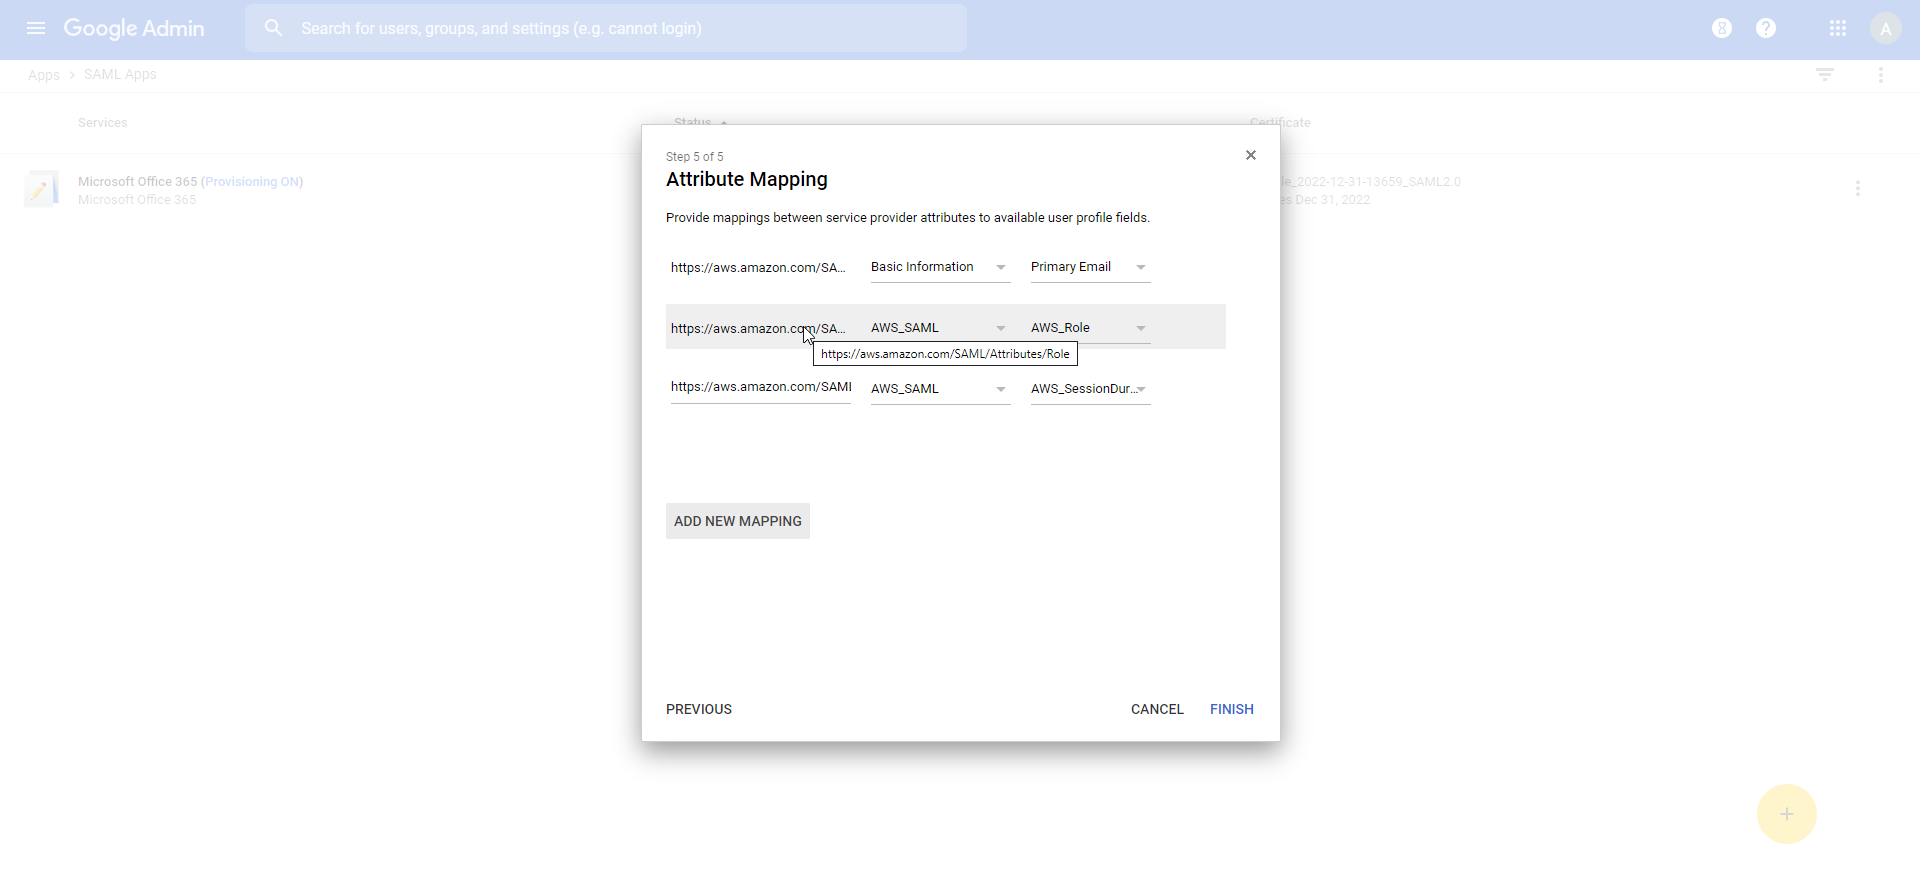
Task: Click ADD NEW MAPPING button
Action: [x=738, y=521]
